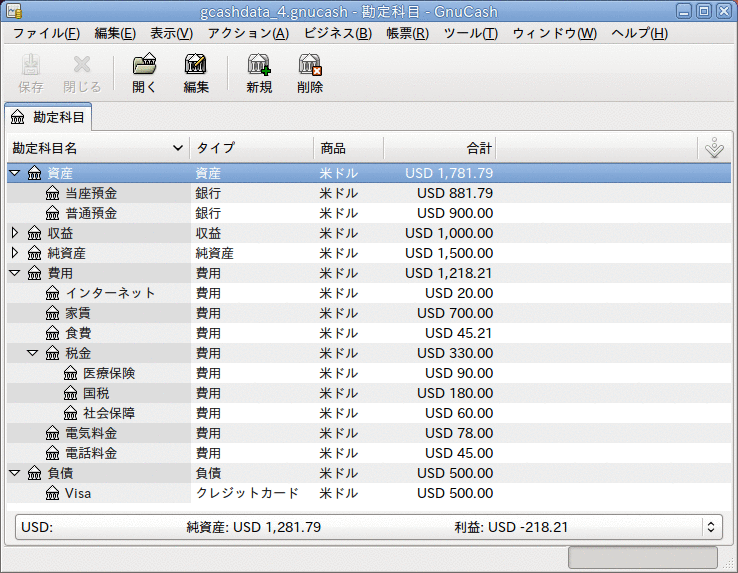
Task: Click the account icon next to 費用 row
Action: click(x=34, y=273)
